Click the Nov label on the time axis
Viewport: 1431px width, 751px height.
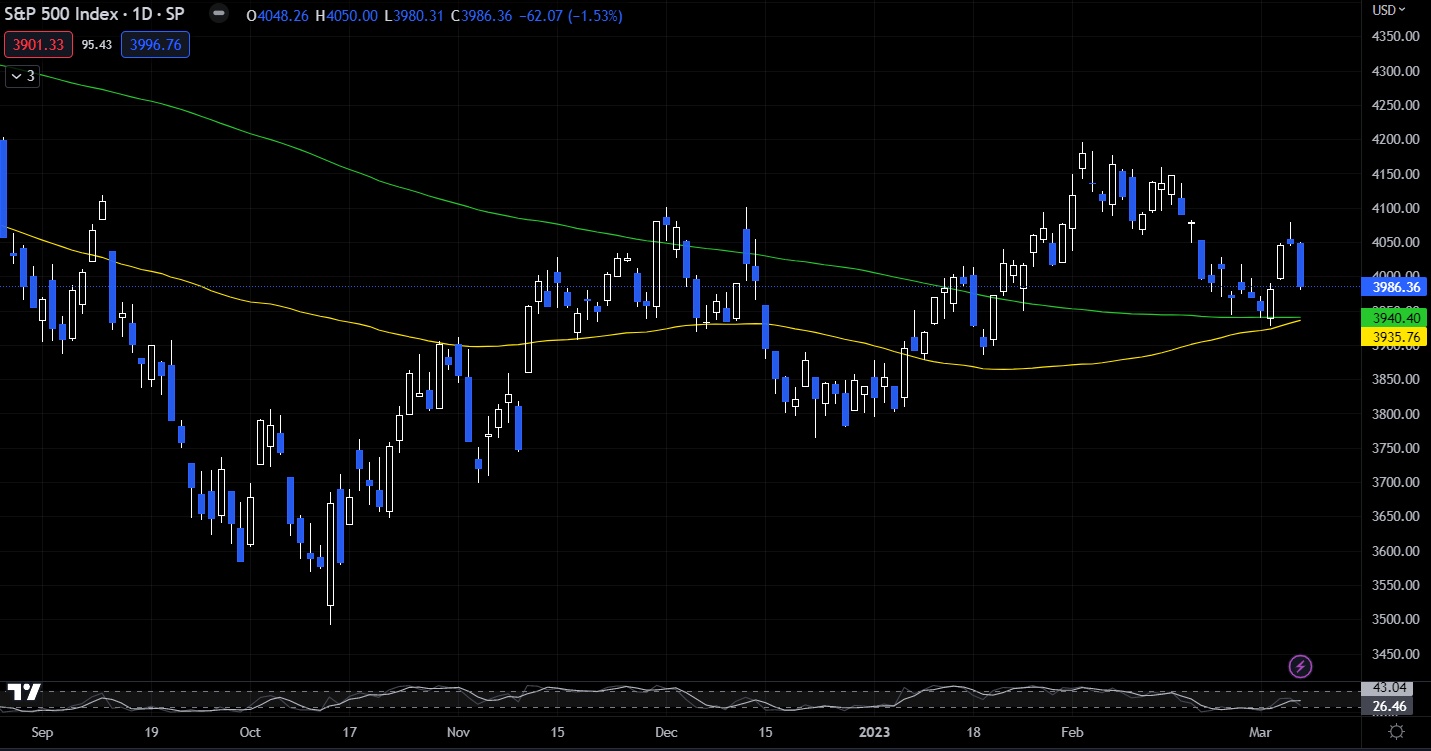coord(458,732)
